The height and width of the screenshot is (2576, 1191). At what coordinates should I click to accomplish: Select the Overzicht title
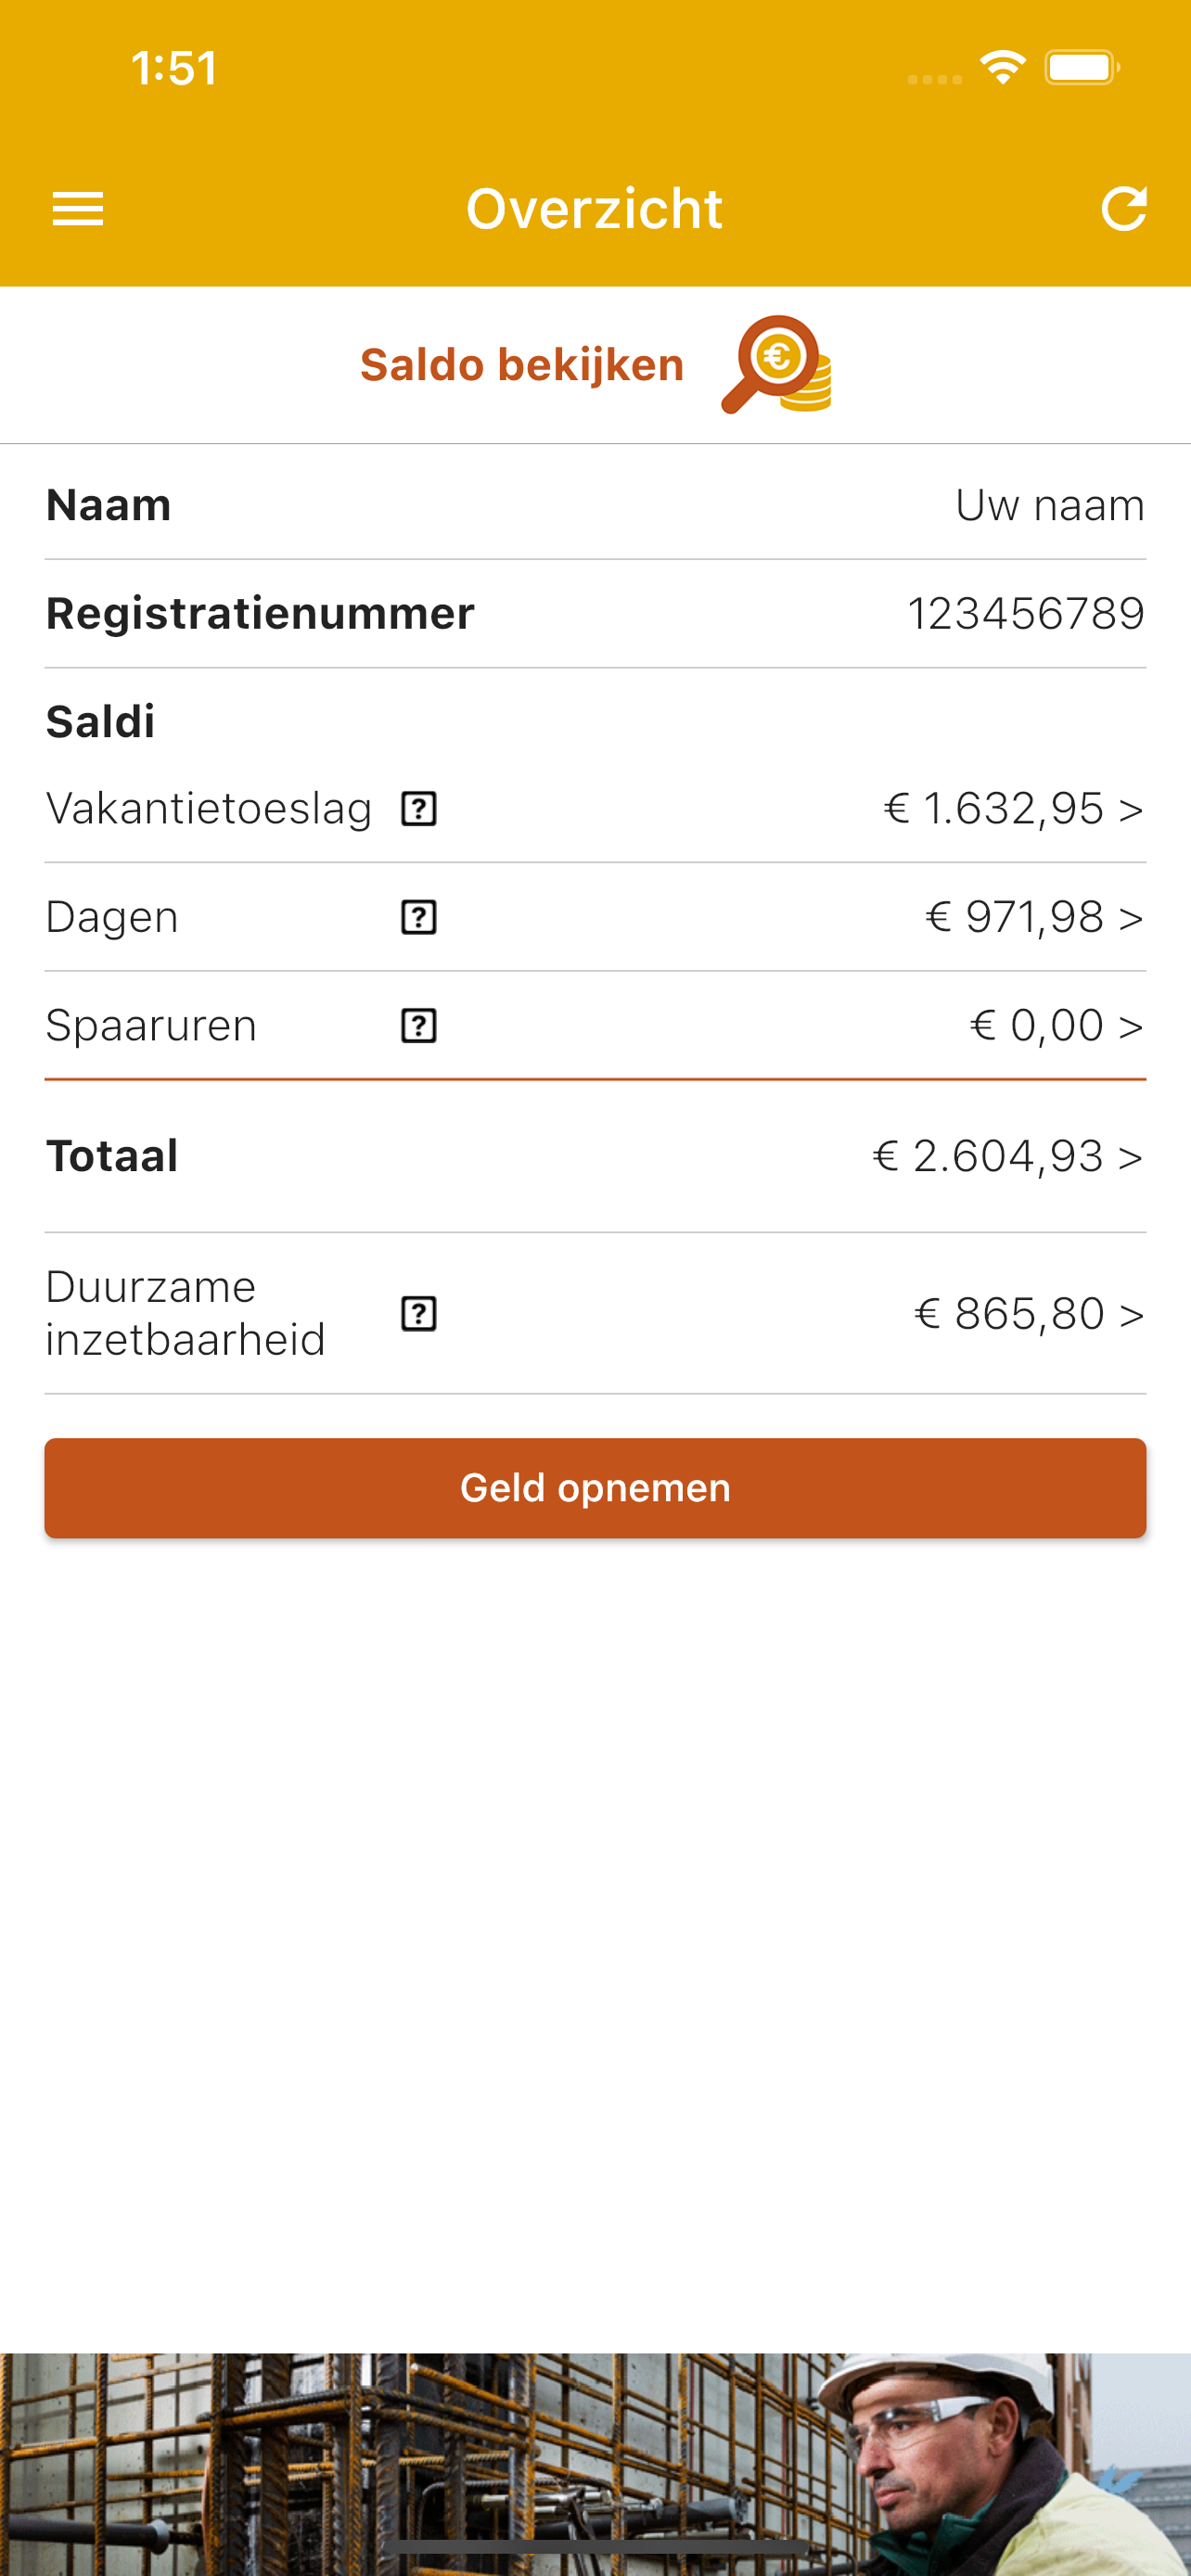point(595,209)
